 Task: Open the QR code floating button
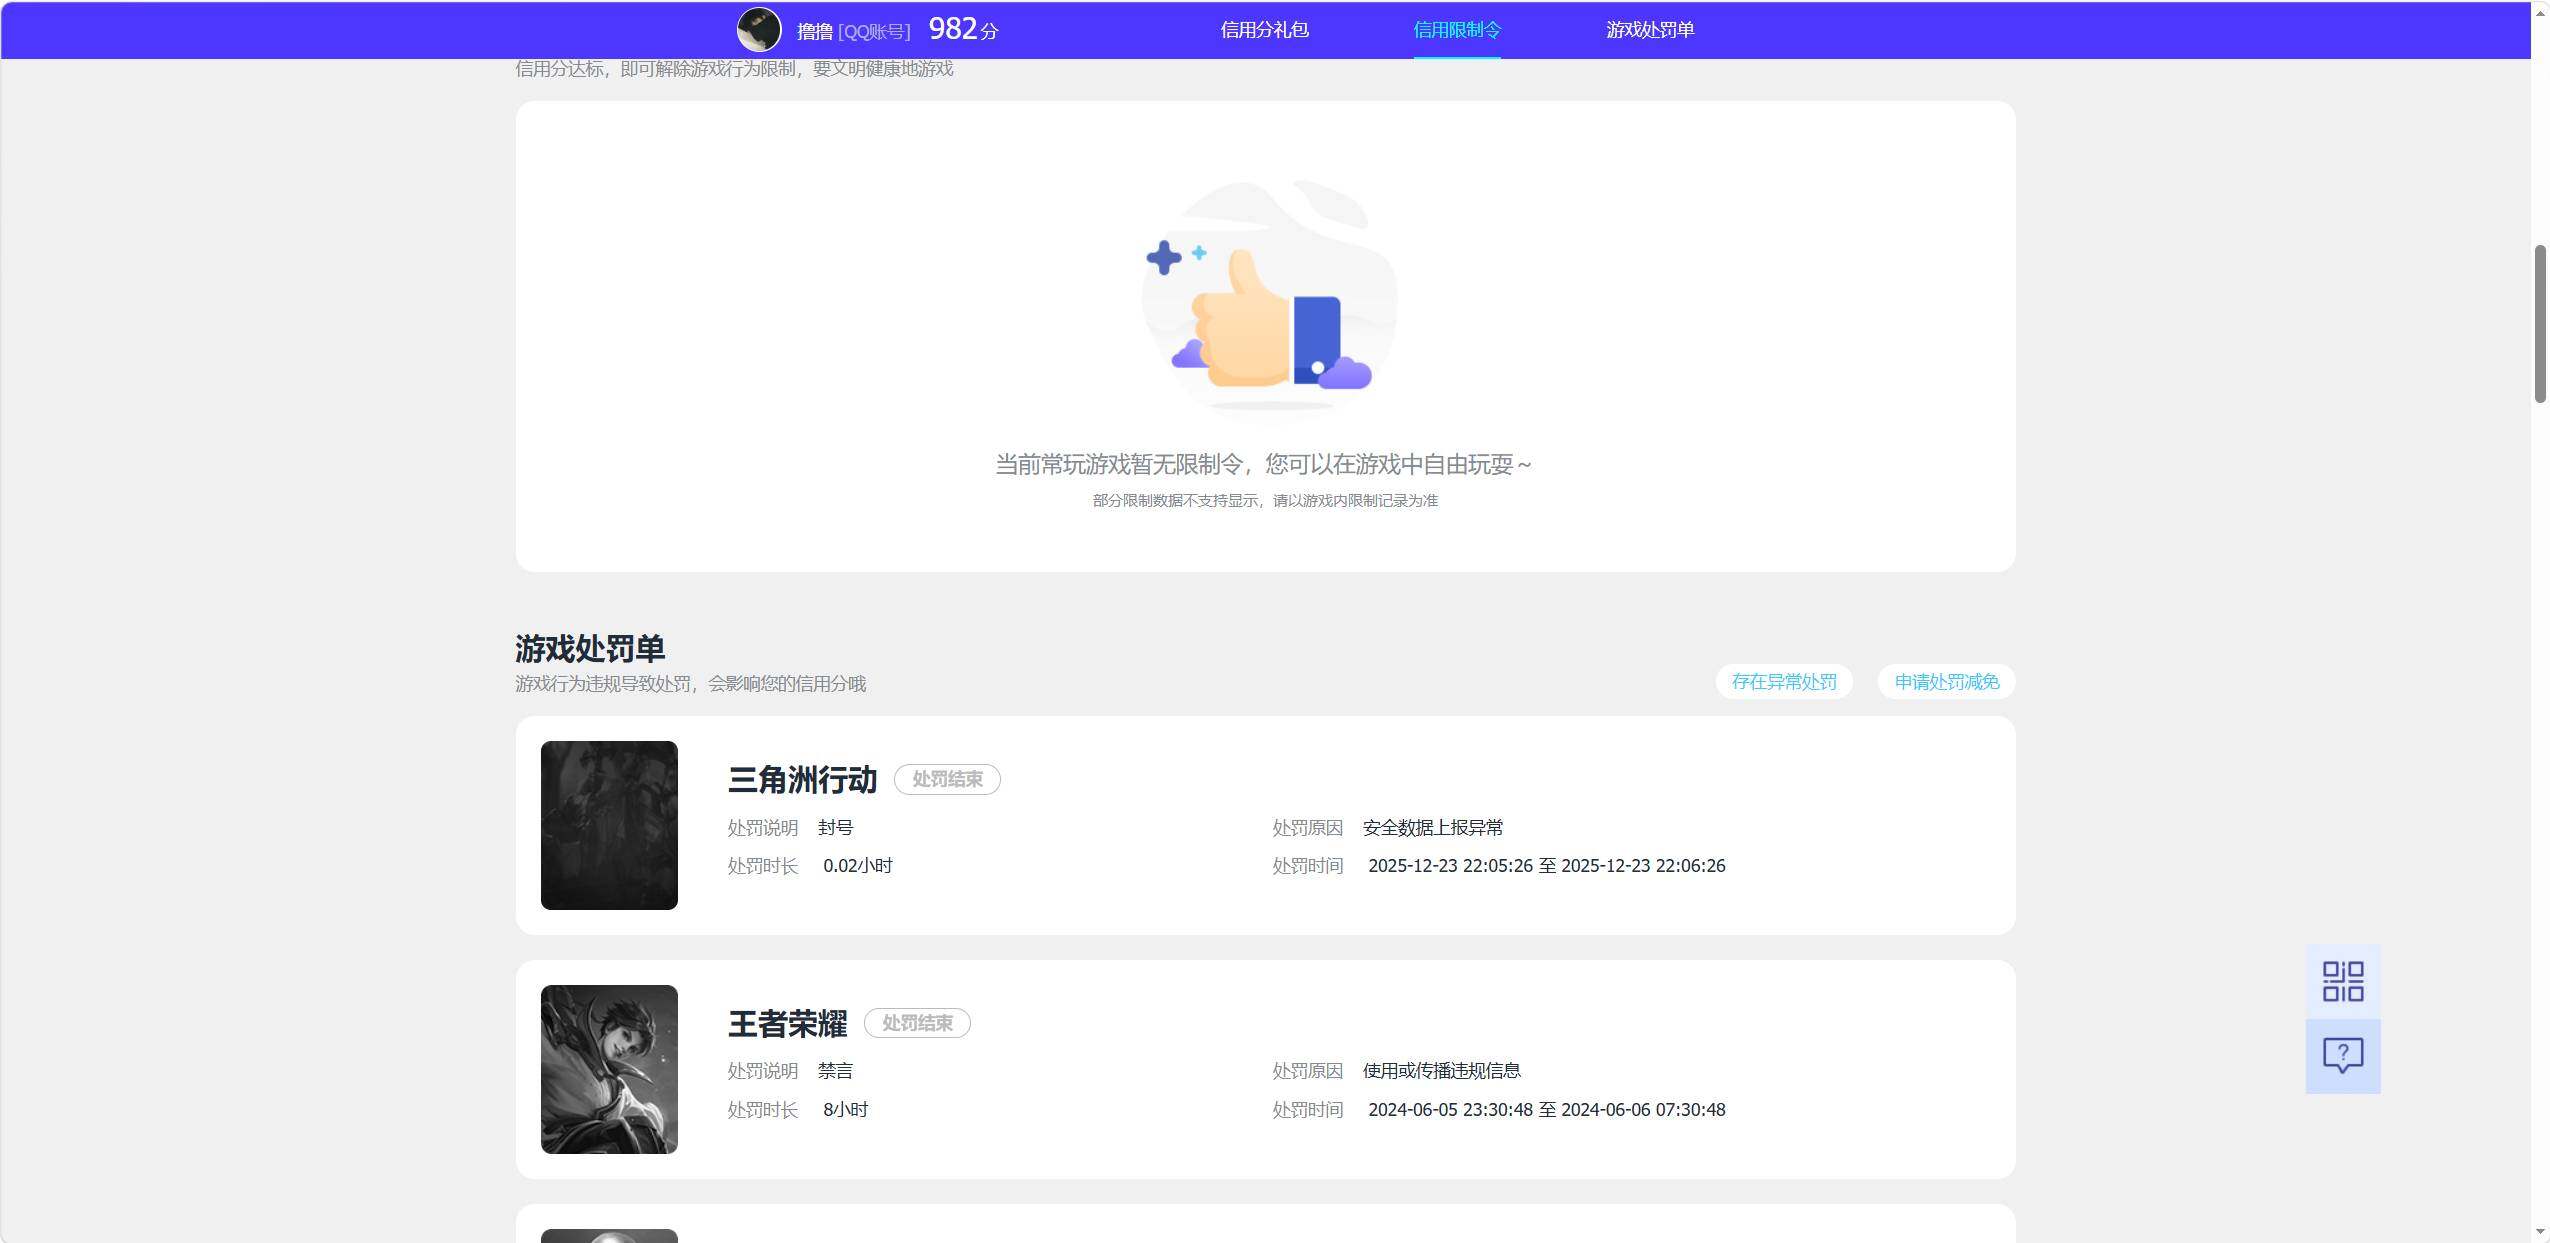2343,981
